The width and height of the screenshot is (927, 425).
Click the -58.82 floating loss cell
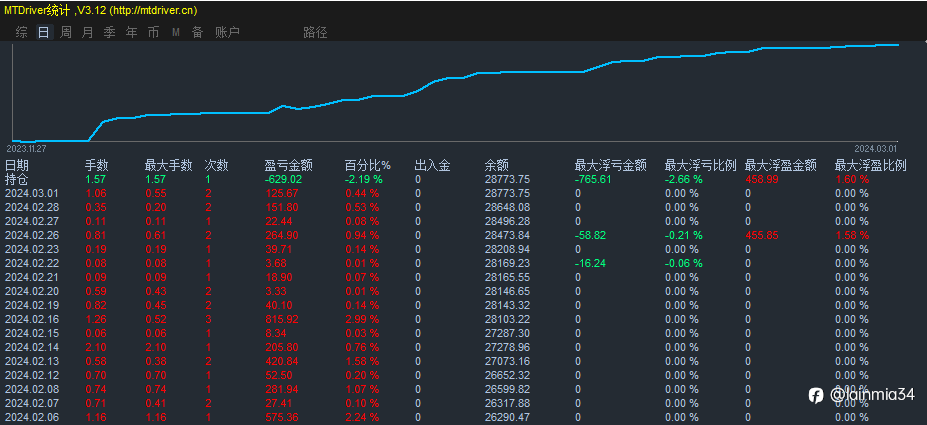tap(590, 235)
